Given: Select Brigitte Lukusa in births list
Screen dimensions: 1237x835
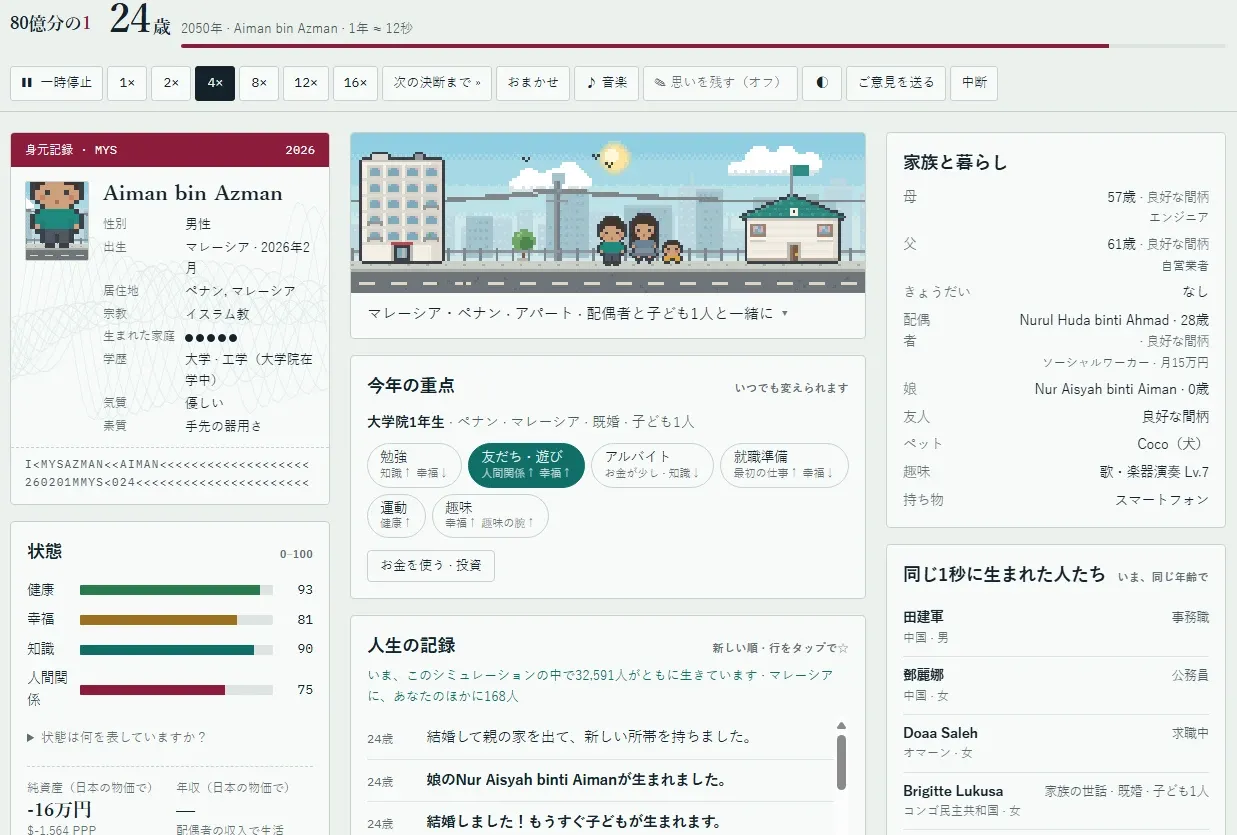Looking at the screenshot, I should pos(1056,800).
